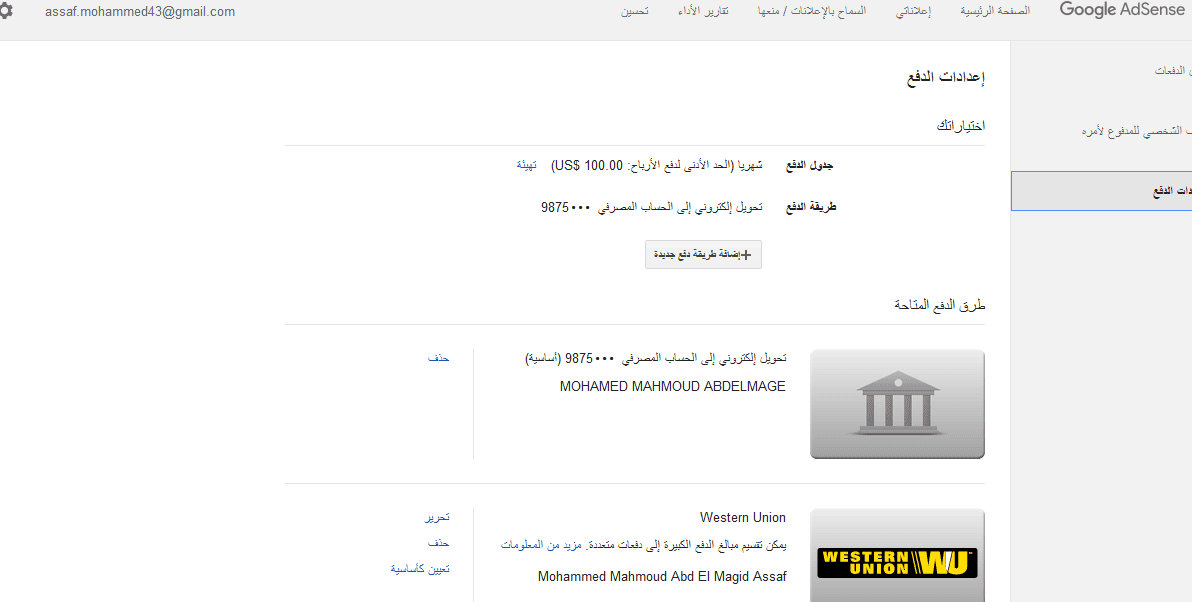Click the Western Union method title text
Viewport: 1192px width, 602px height.
[x=743, y=517]
